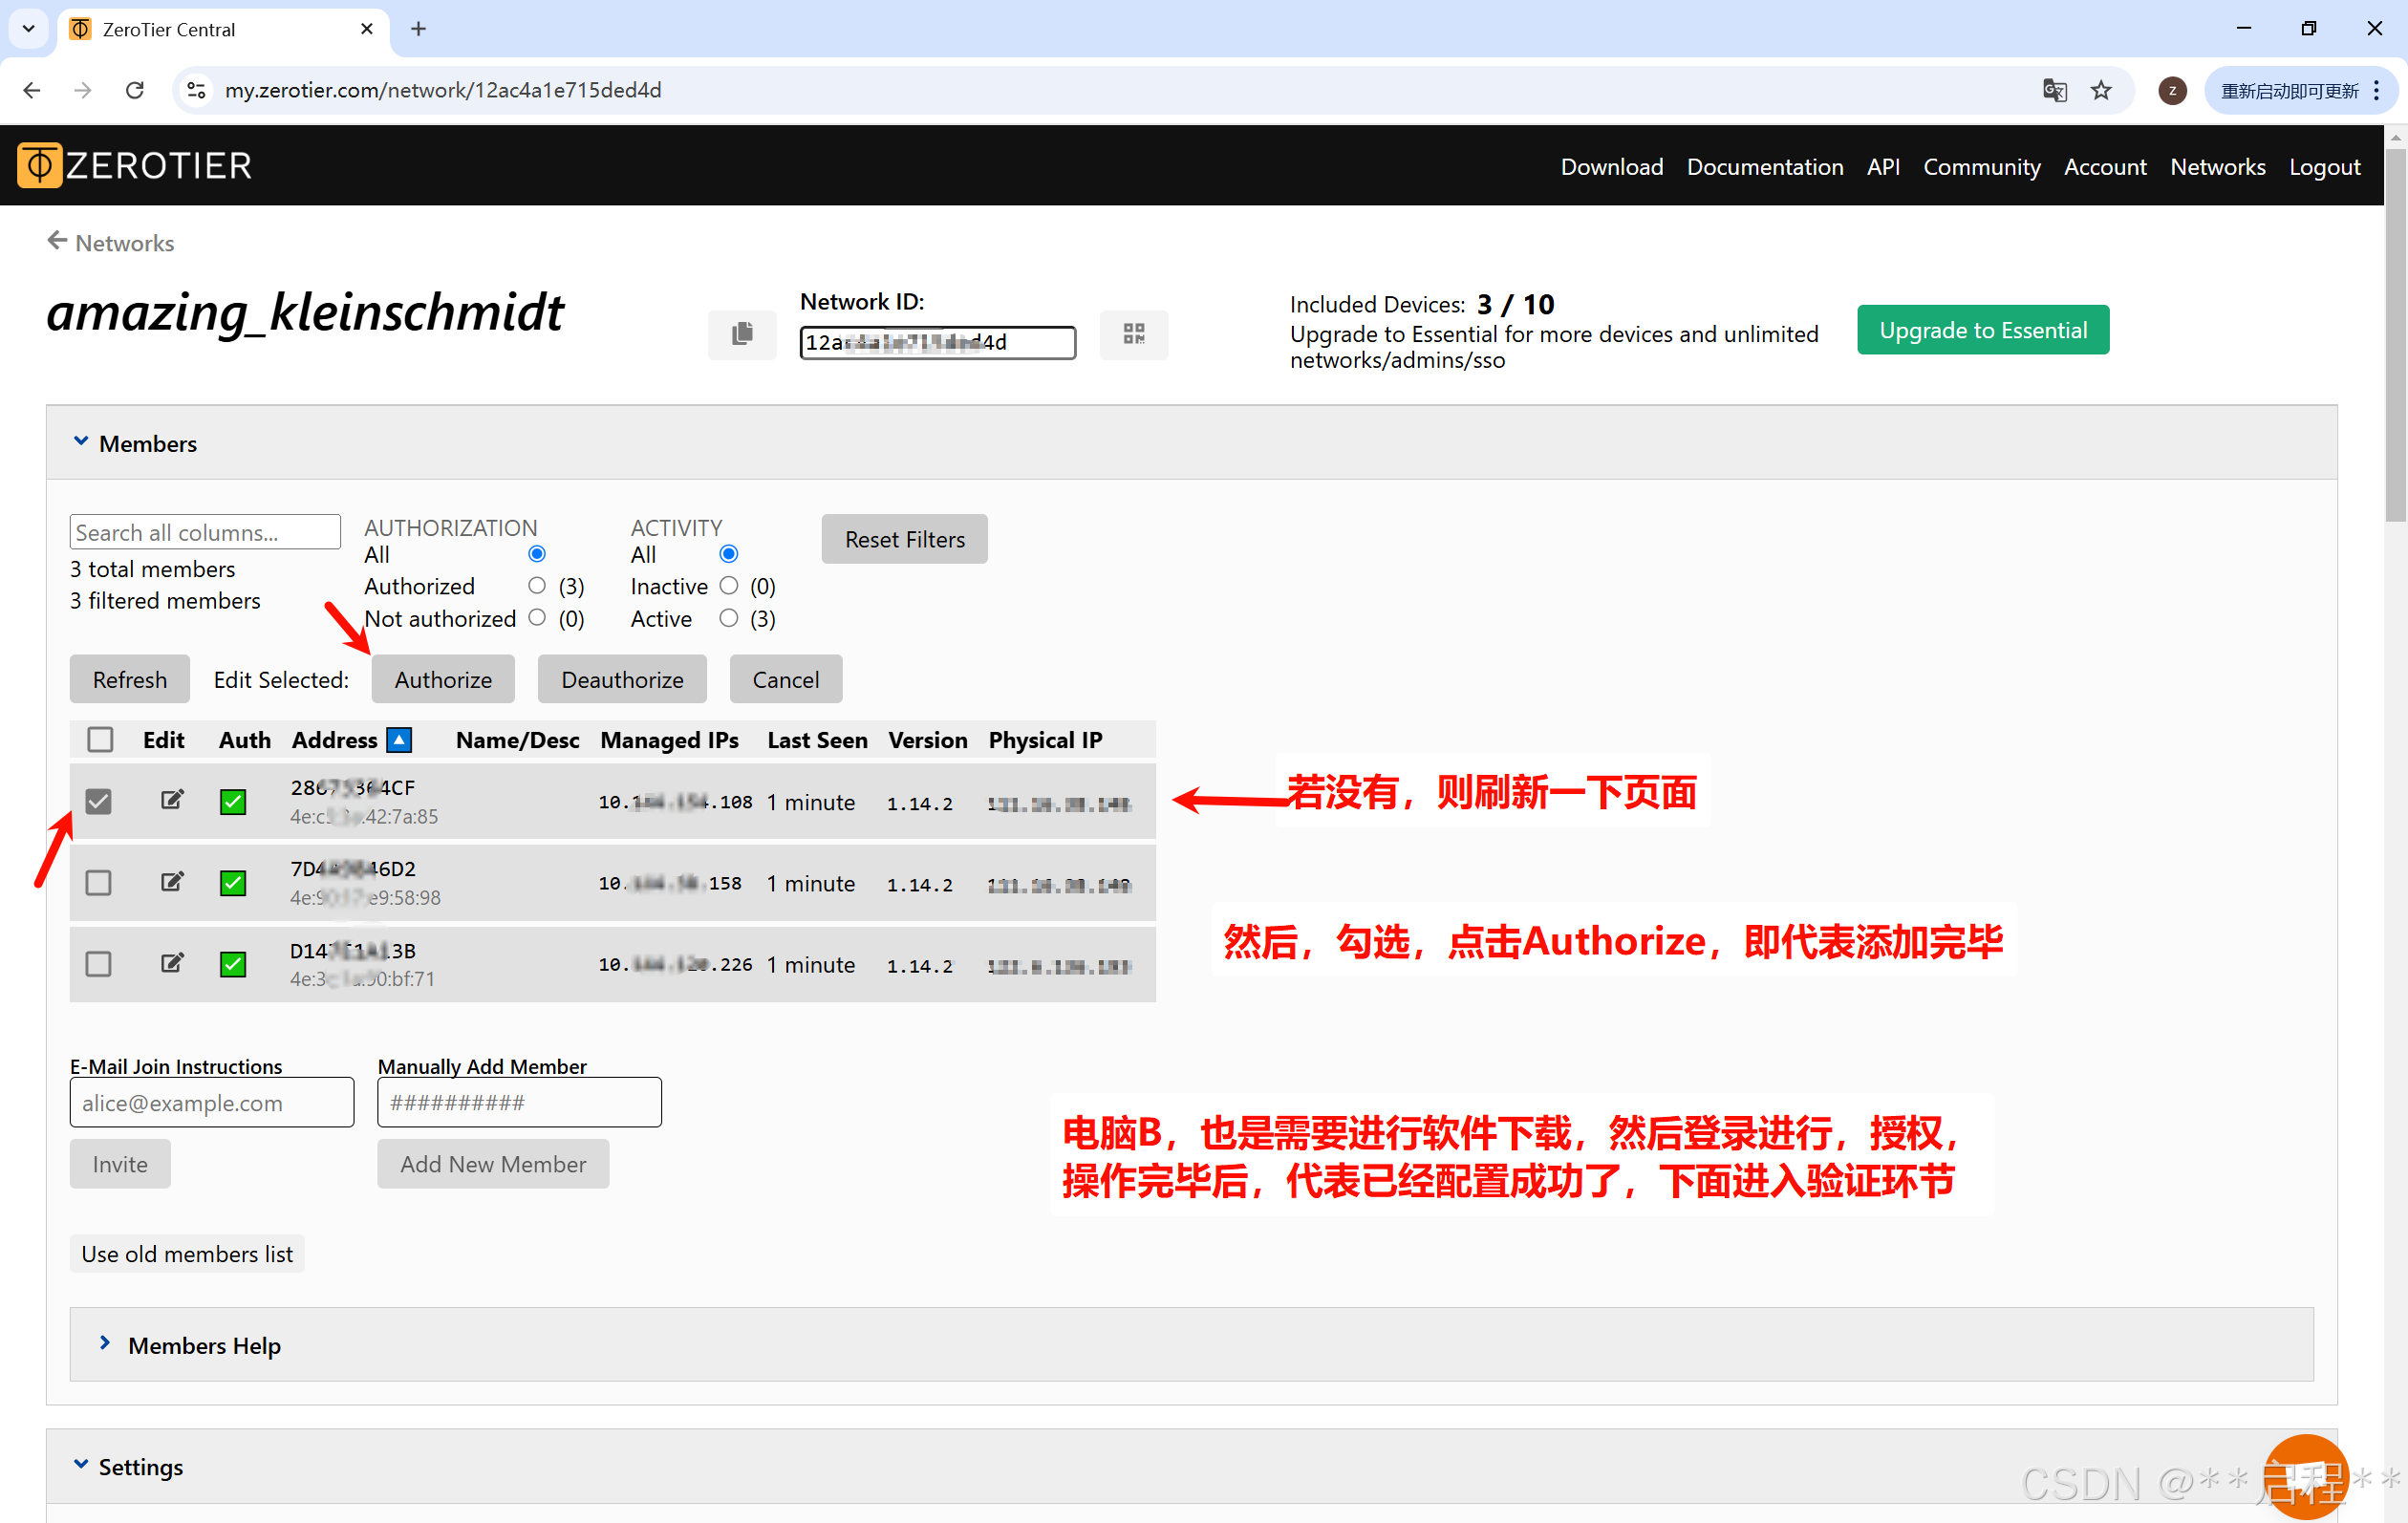2408x1523 pixels.
Task: Click the page vertical scrollbar thumb
Action: [x=2395, y=335]
